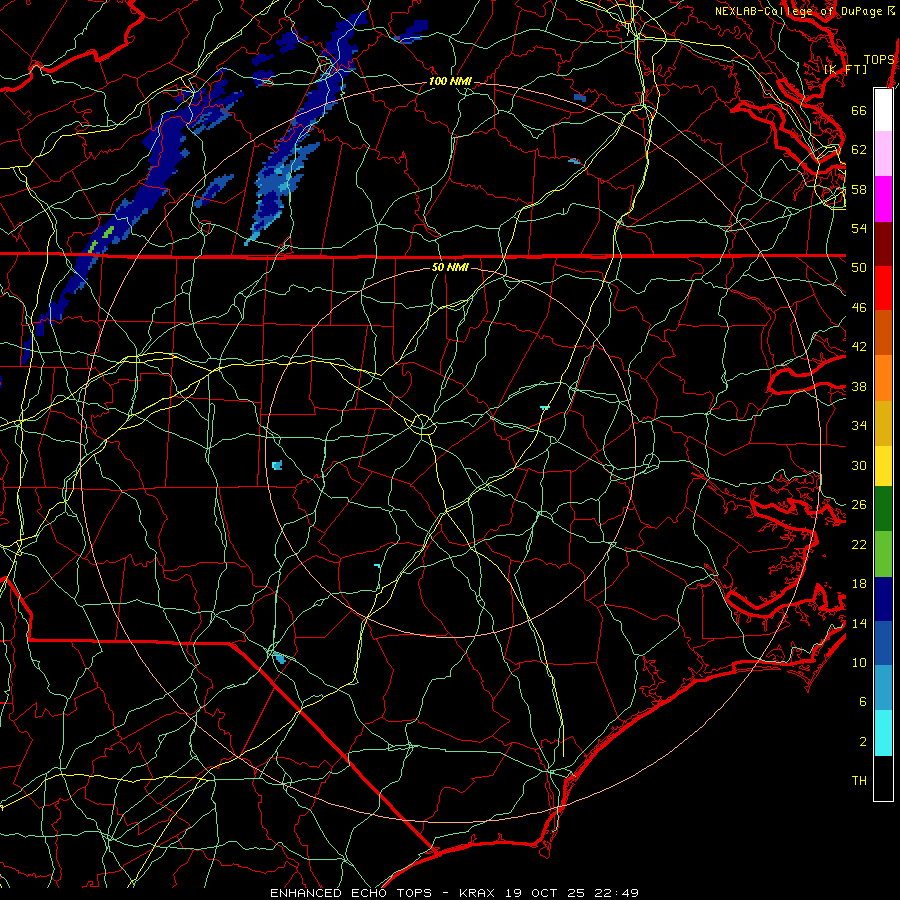900x900 pixels.
Task: Pick the dark orange legend swatch
Action: click(883, 333)
